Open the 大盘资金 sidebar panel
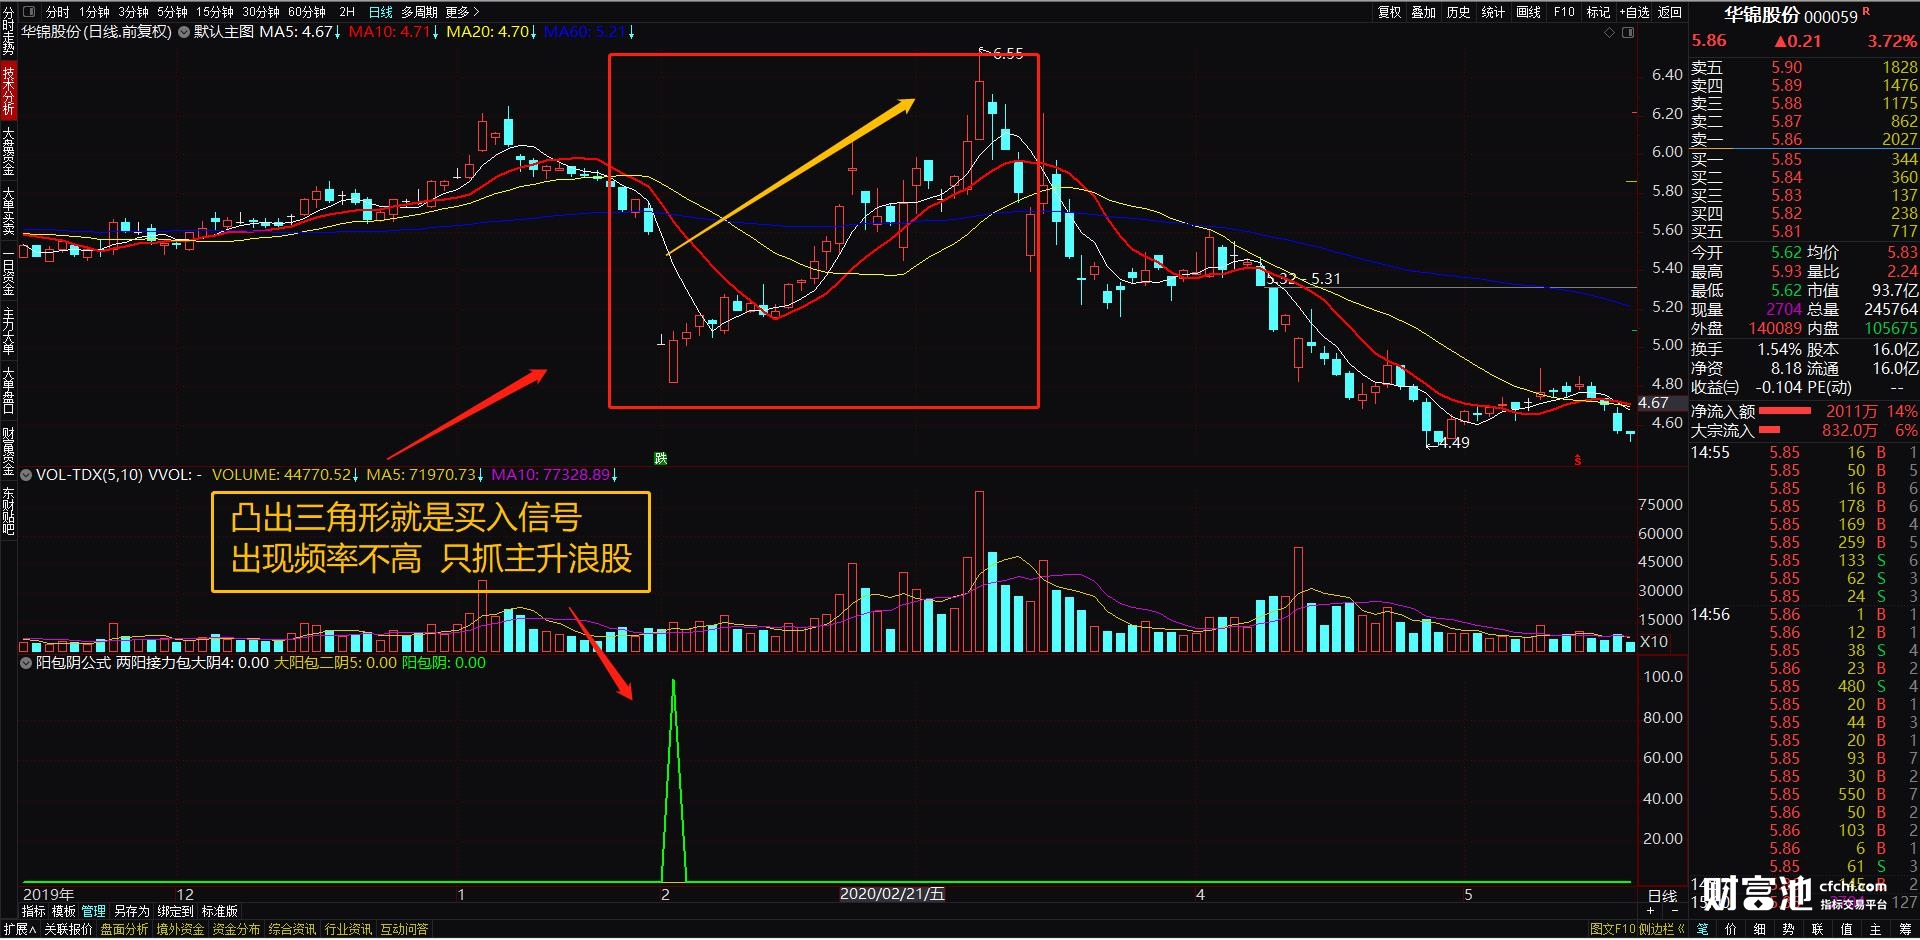 click(x=8, y=151)
